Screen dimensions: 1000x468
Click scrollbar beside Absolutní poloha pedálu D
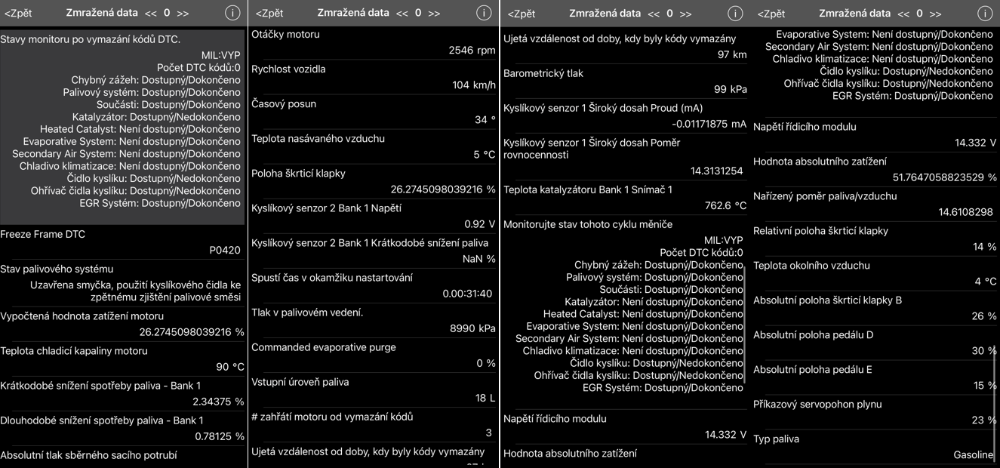point(996,350)
